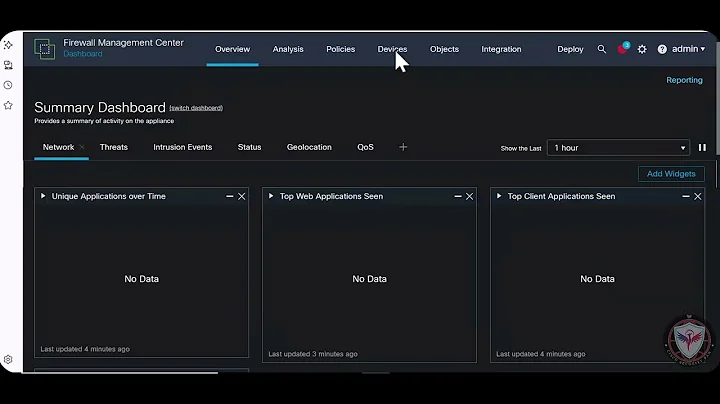Switch to the Intrusion Events tab
The width and height of the screenshot is (720, 404).
point(183,147)
